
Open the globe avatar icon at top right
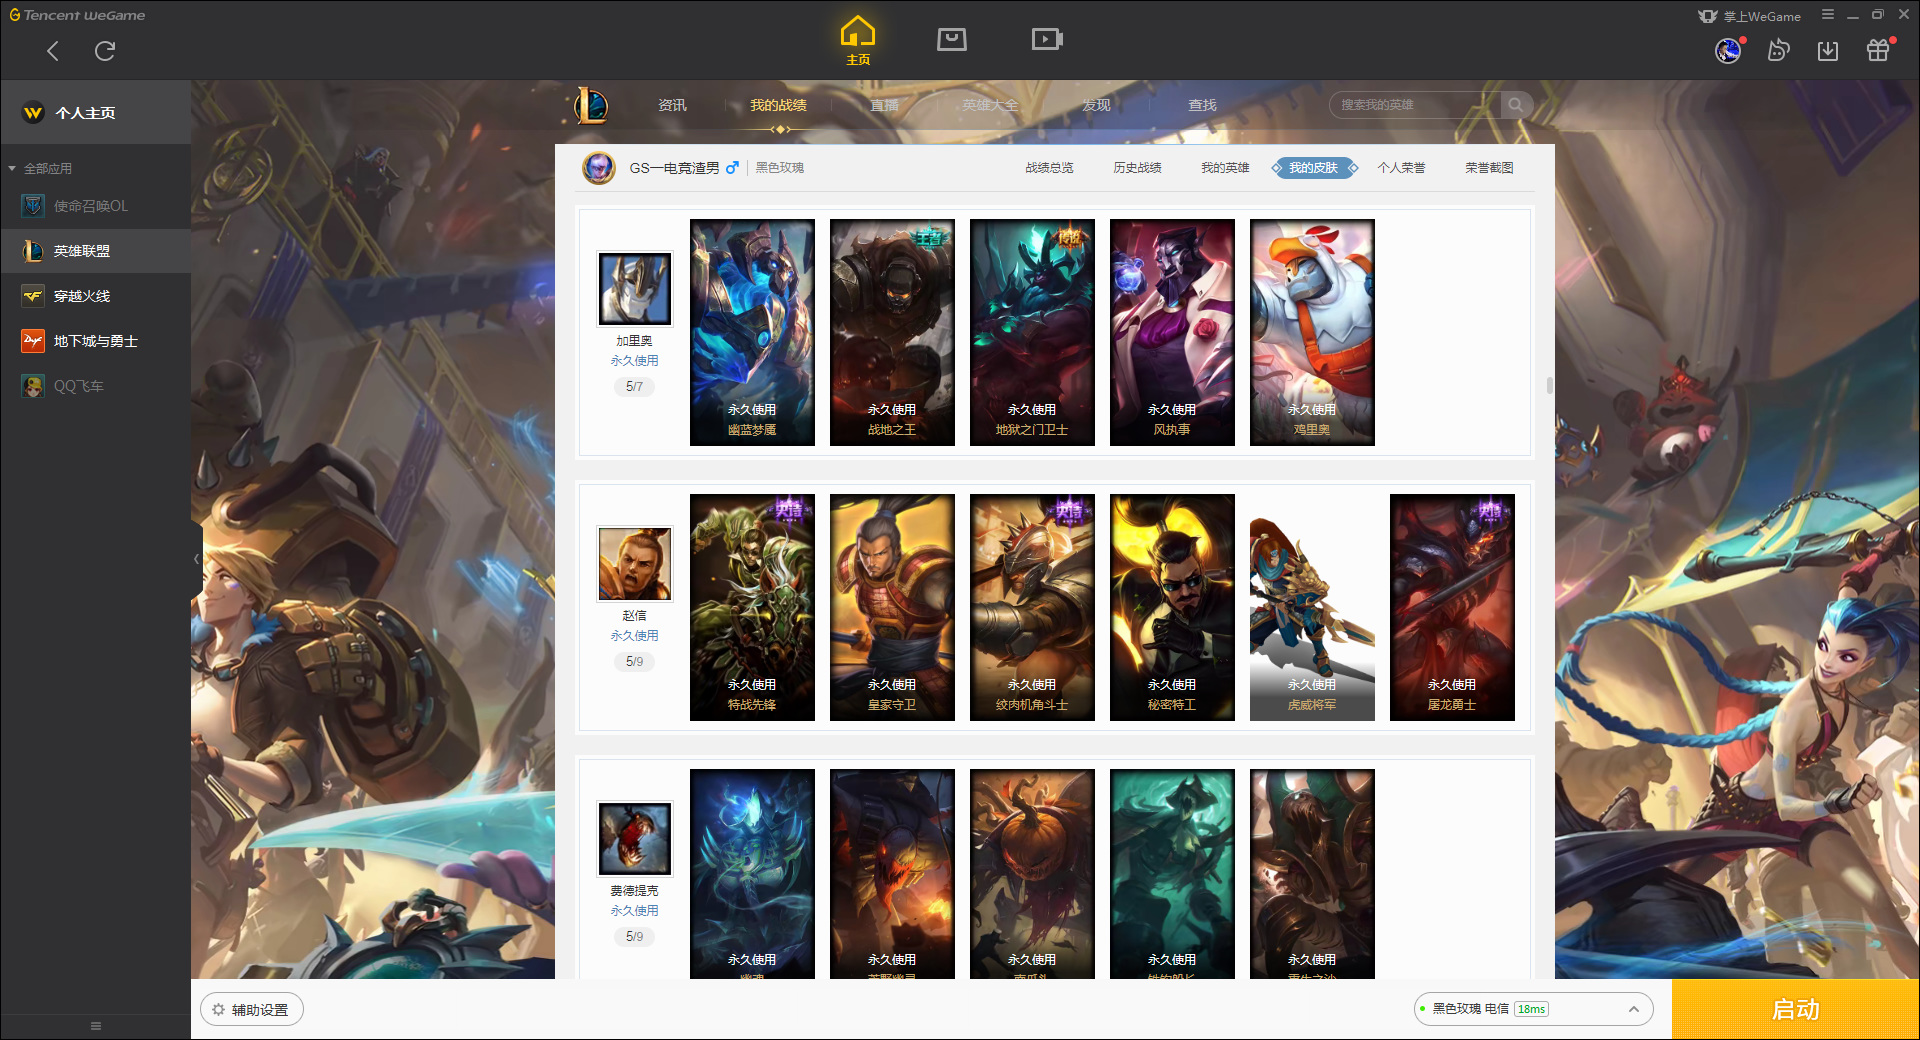pyautogui.click(x=1728, y=50)
